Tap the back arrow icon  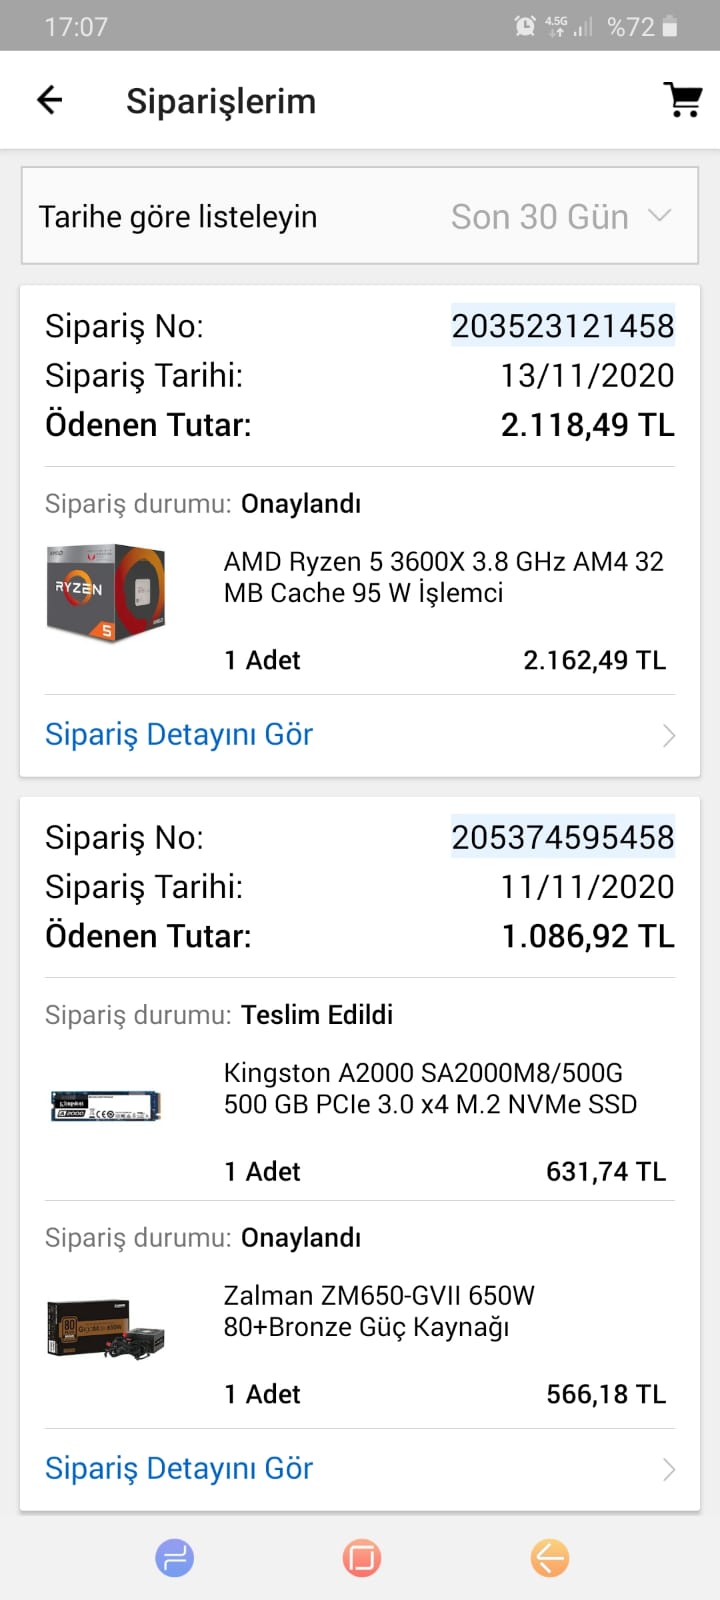[49, 100]
